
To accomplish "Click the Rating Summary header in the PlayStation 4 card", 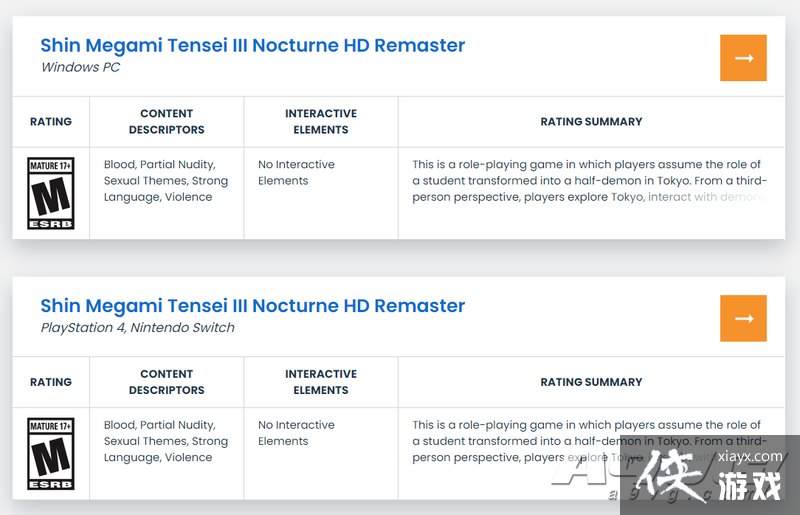I will tap(591, 382).
